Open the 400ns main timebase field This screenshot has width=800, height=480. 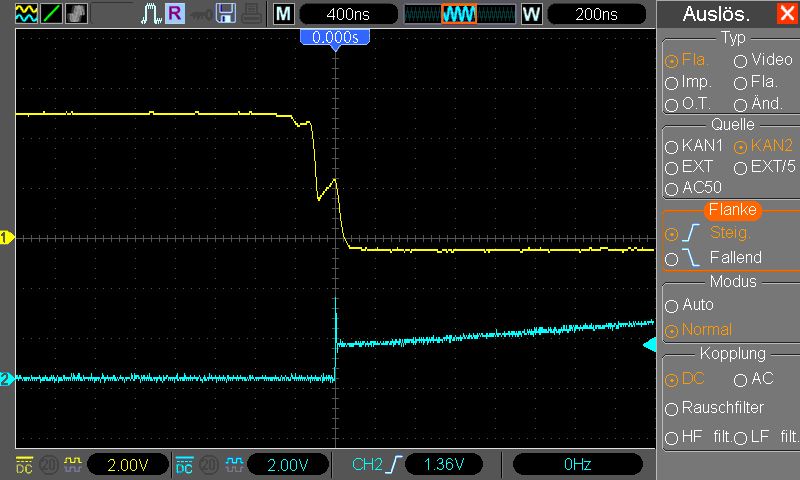click(348, 14)
